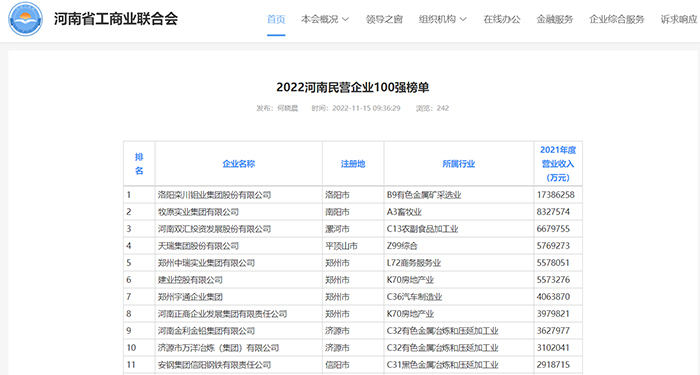700x375 pixels.
Task: Click revenue value 5769273
Action: [553, 246]
